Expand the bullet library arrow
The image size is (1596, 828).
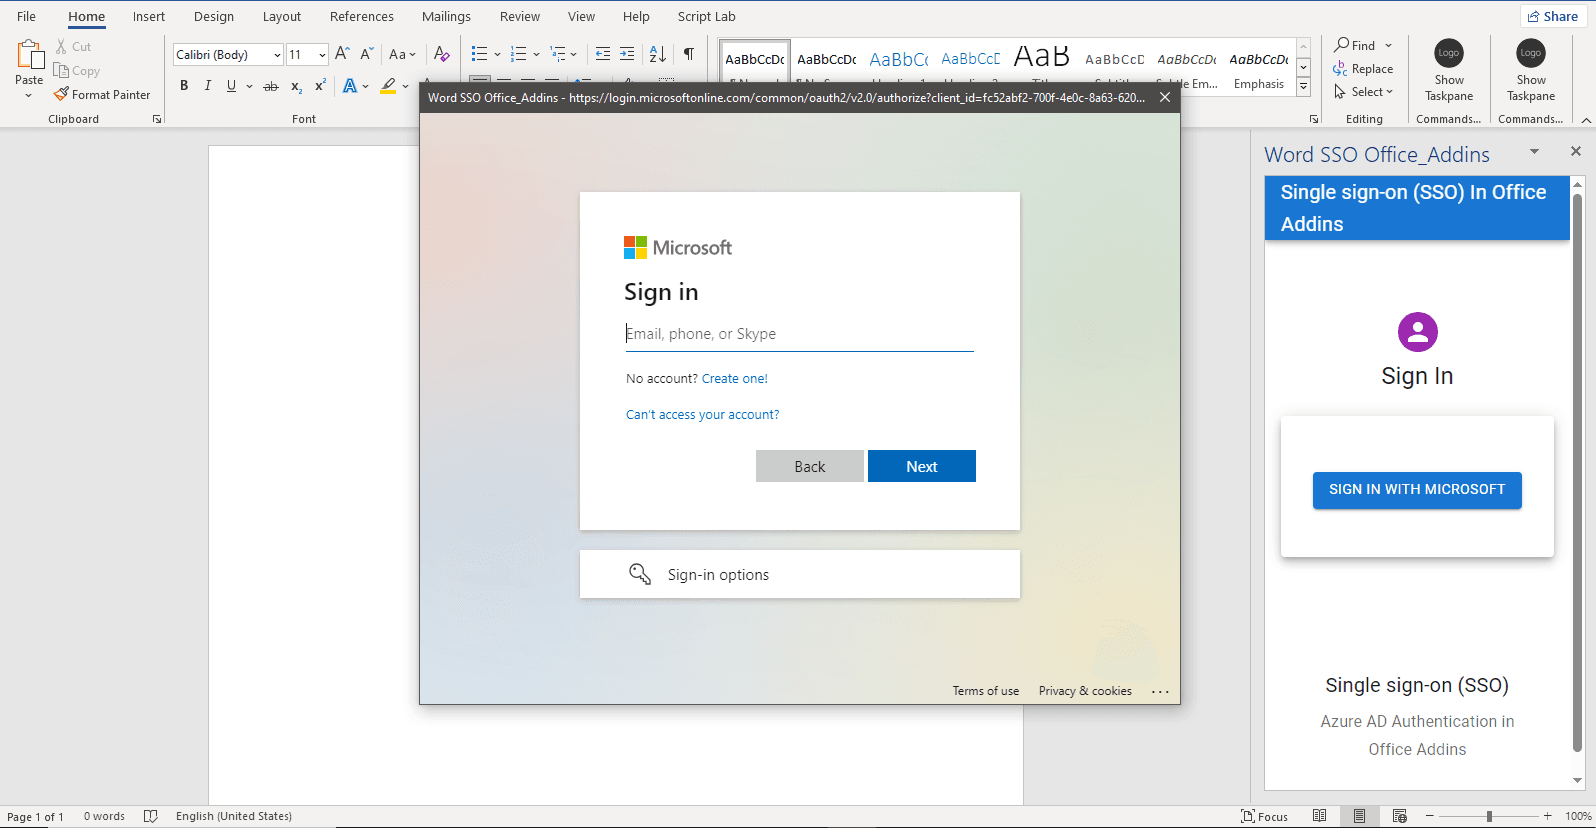[x=497, y=54]
